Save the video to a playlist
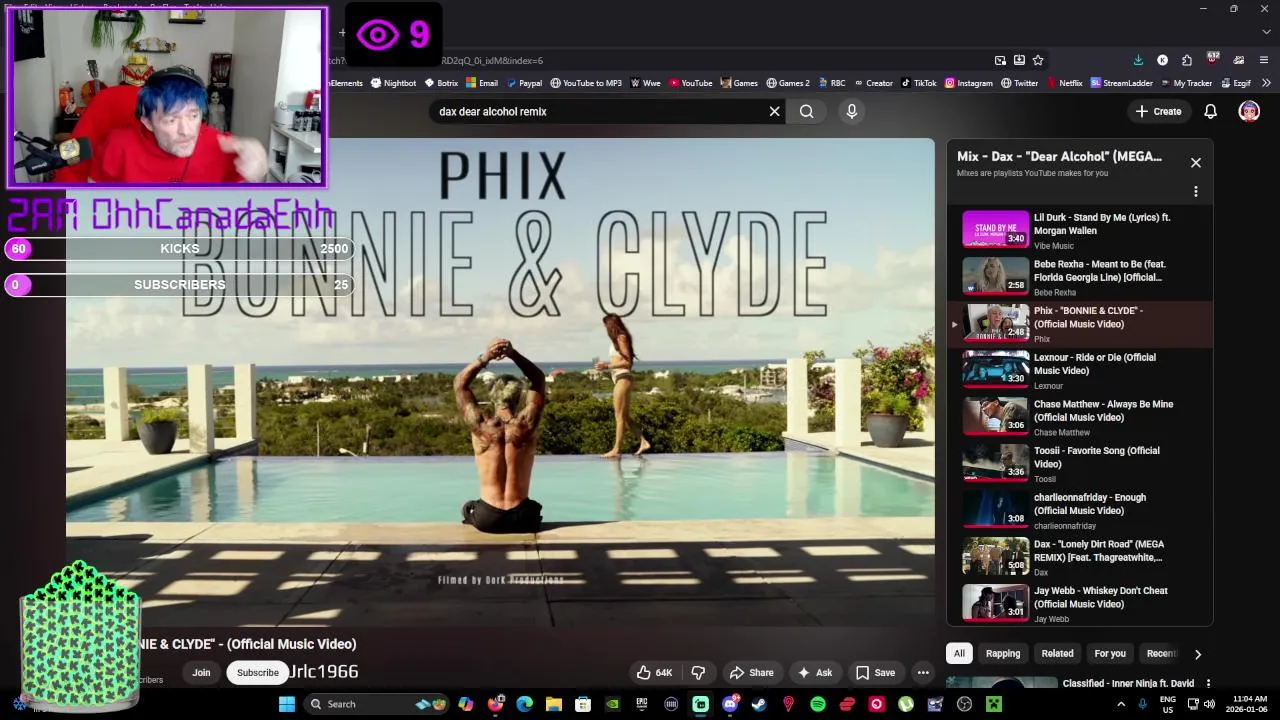 coord(875,672)
